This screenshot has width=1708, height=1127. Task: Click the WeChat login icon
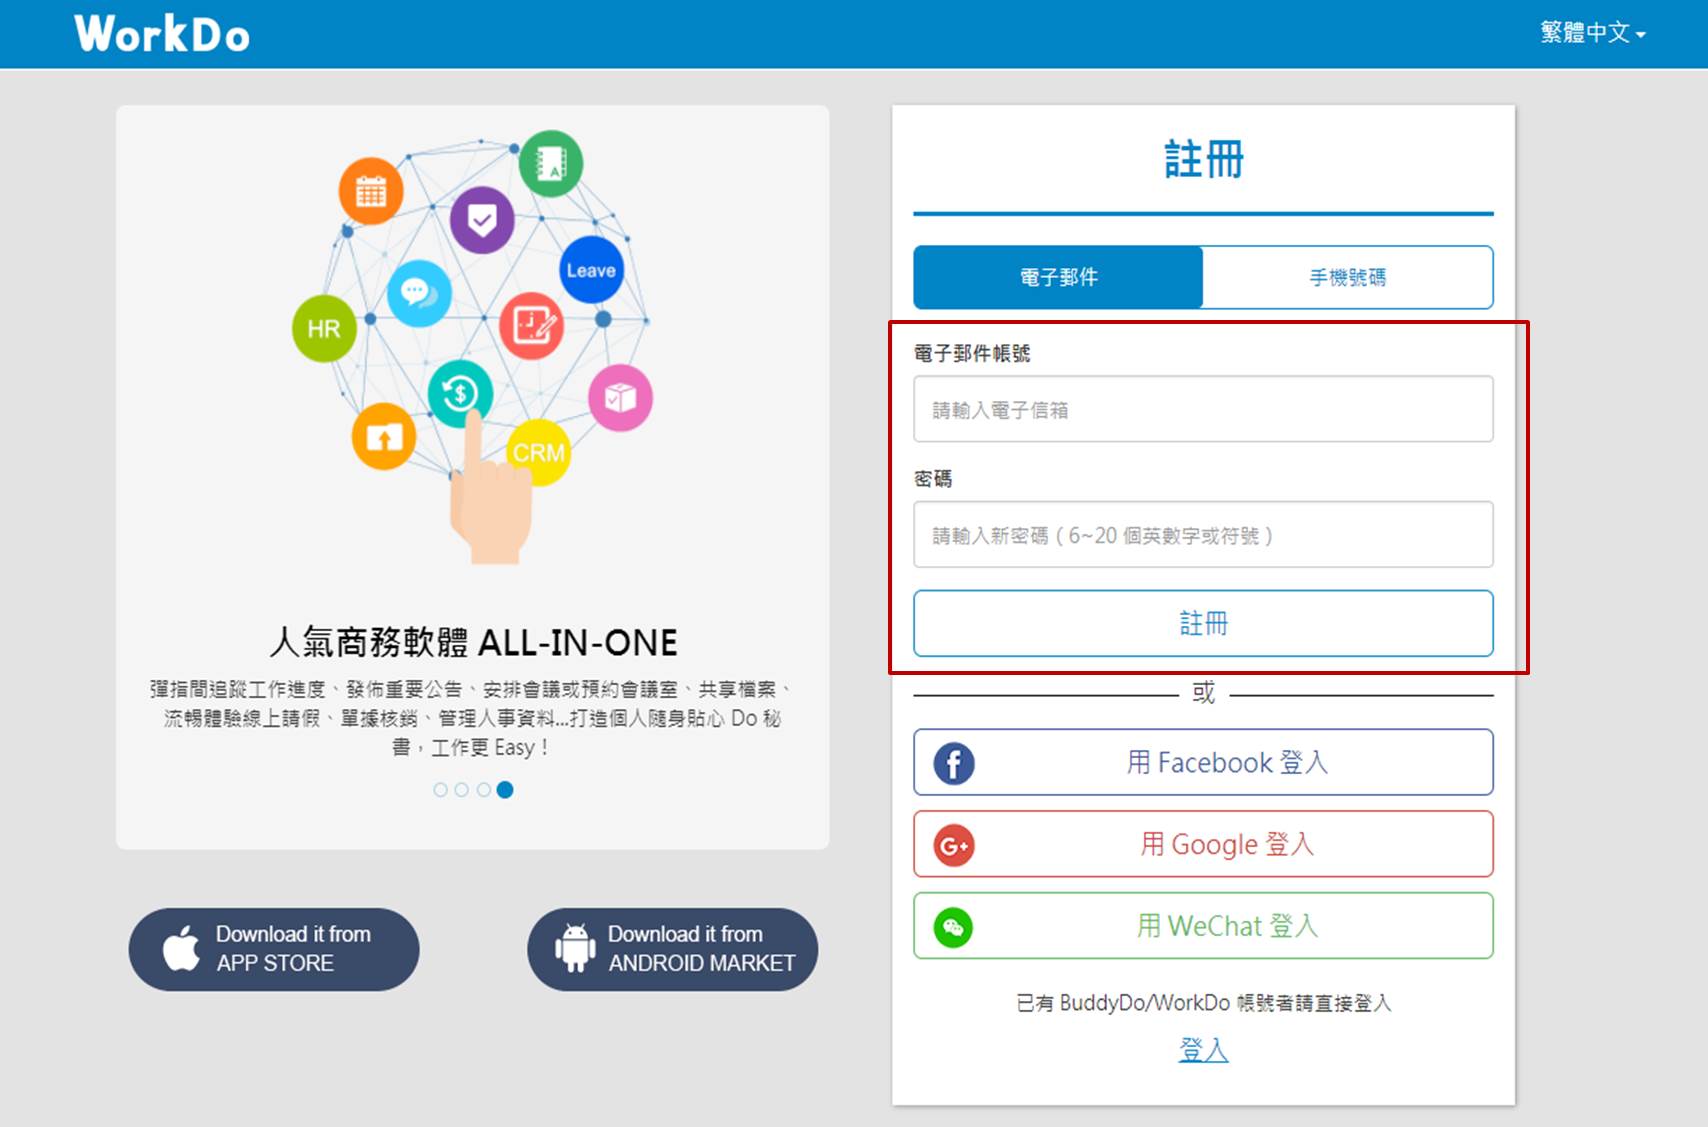click(x=953, y=926)
